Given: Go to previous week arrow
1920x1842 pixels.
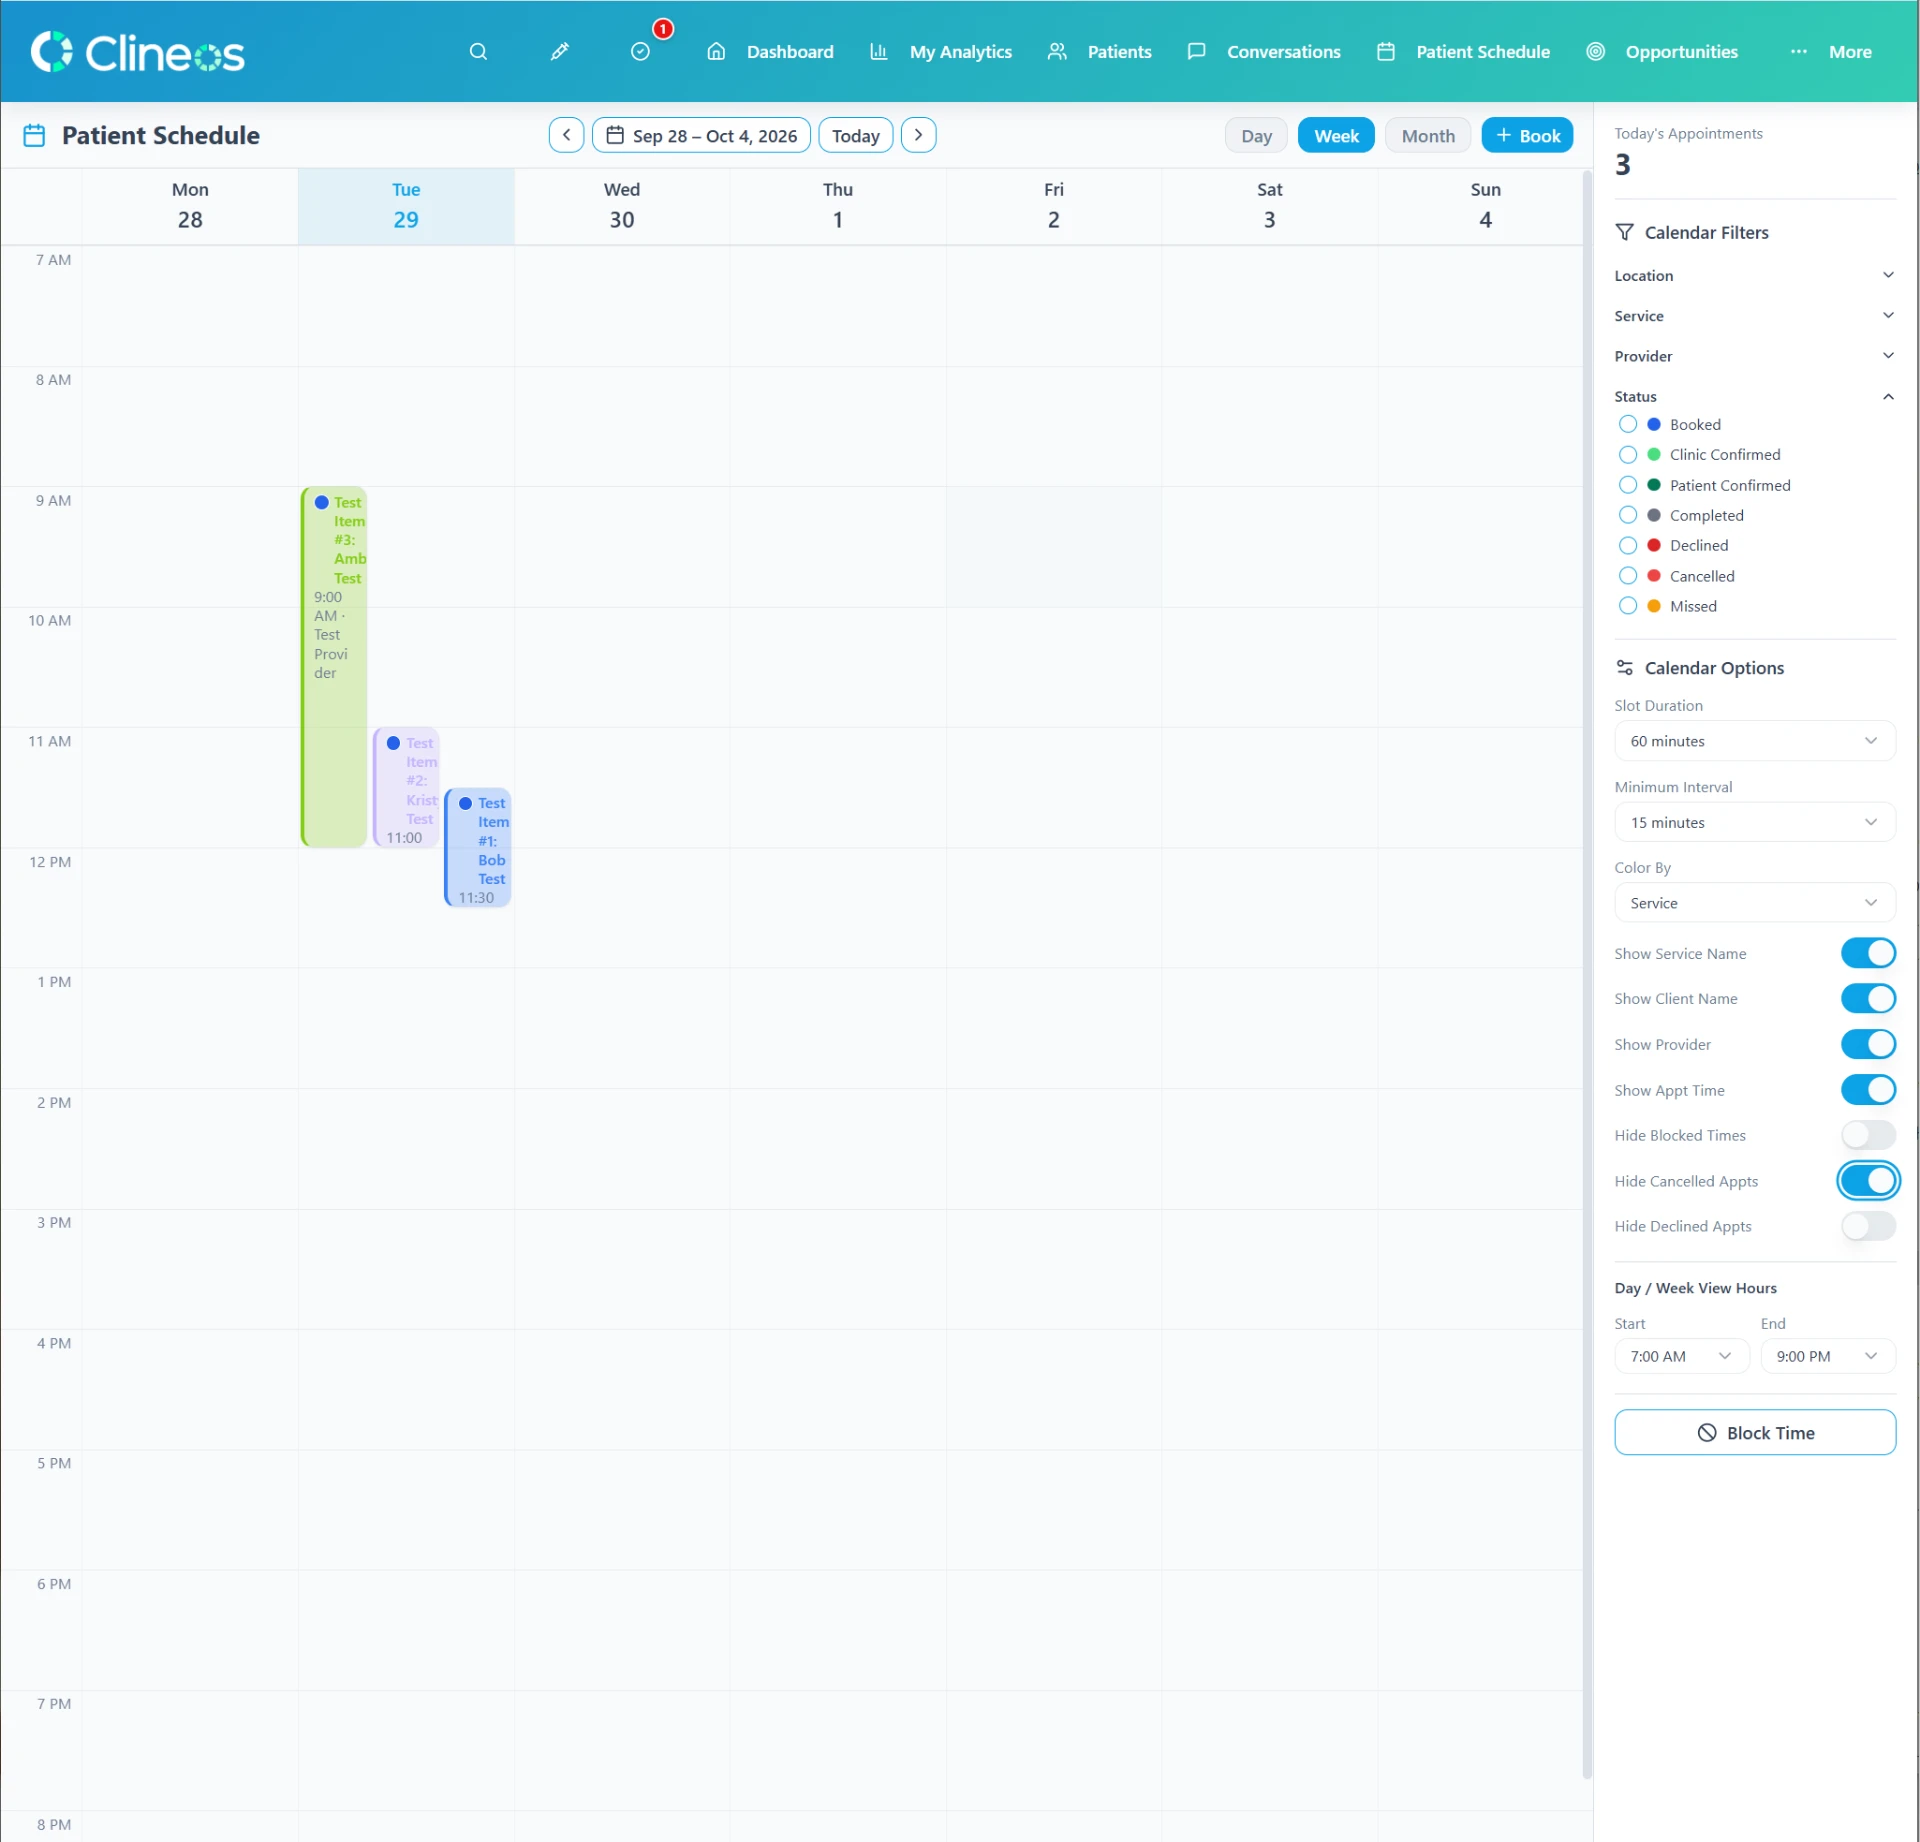Looking at the screenshot, I should 567,135.
